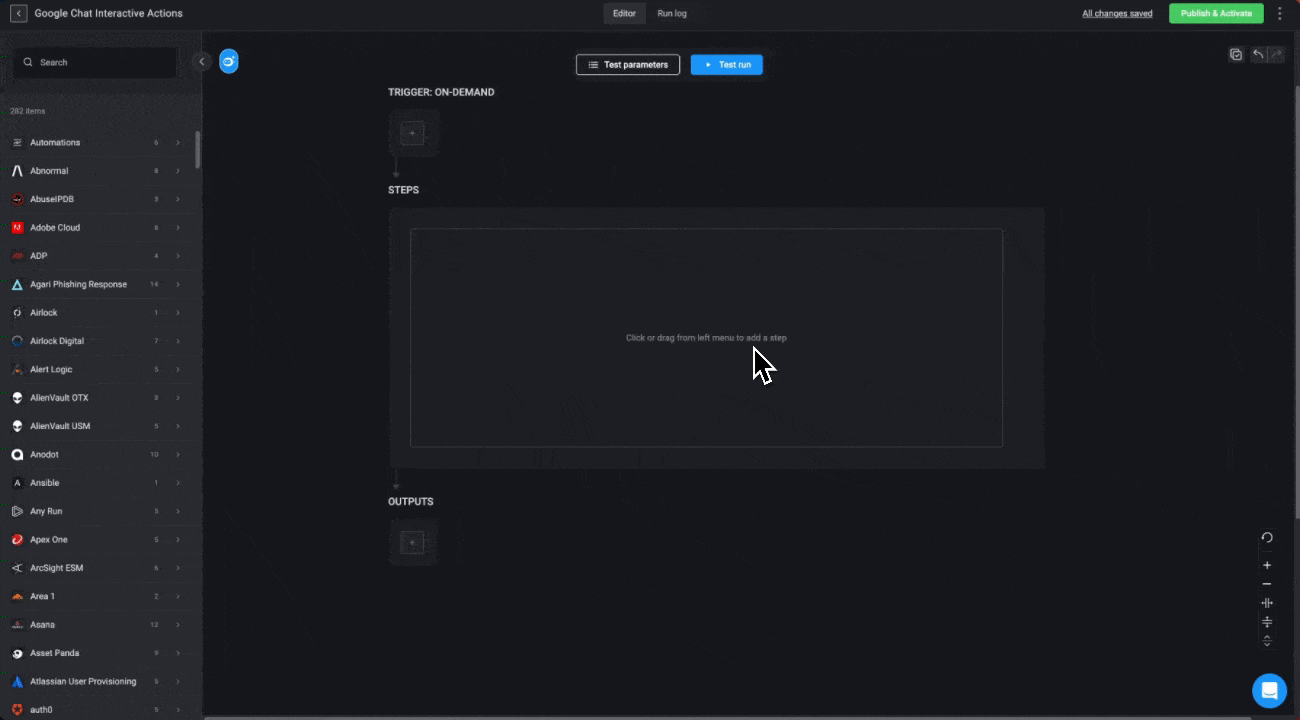Click the Airlock Digital icon

pyautogui.click(x=17, y=341)
